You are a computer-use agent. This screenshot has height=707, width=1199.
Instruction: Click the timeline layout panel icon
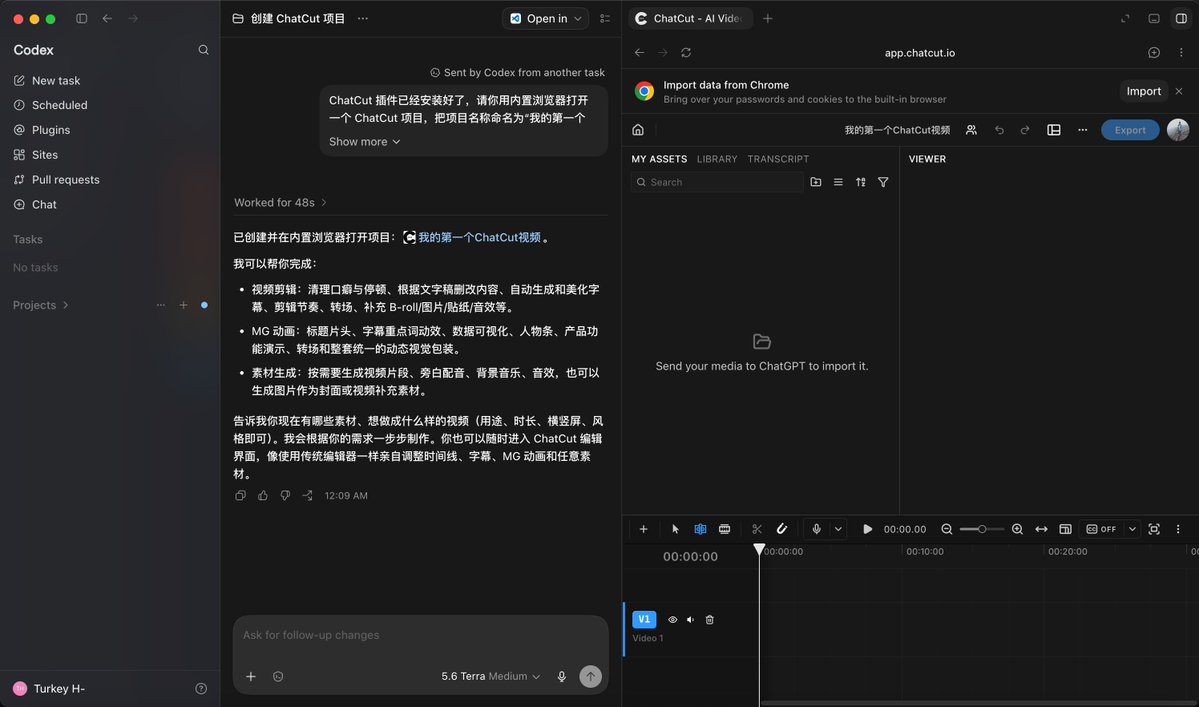1065,529
